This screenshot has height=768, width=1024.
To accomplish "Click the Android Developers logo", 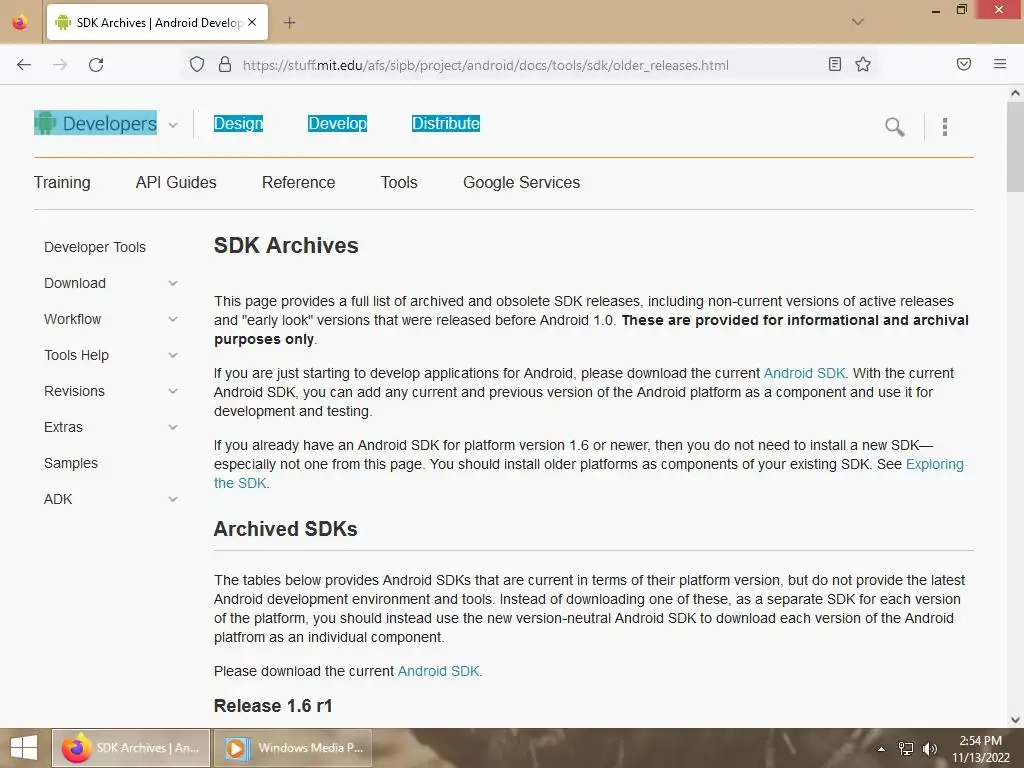I will coord(95,123).
